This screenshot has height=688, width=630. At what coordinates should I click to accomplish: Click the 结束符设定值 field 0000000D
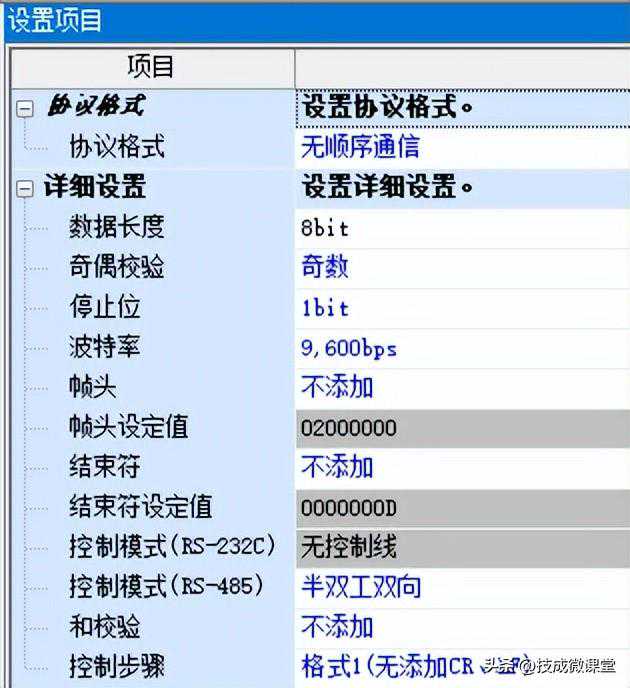click(348, 508)
